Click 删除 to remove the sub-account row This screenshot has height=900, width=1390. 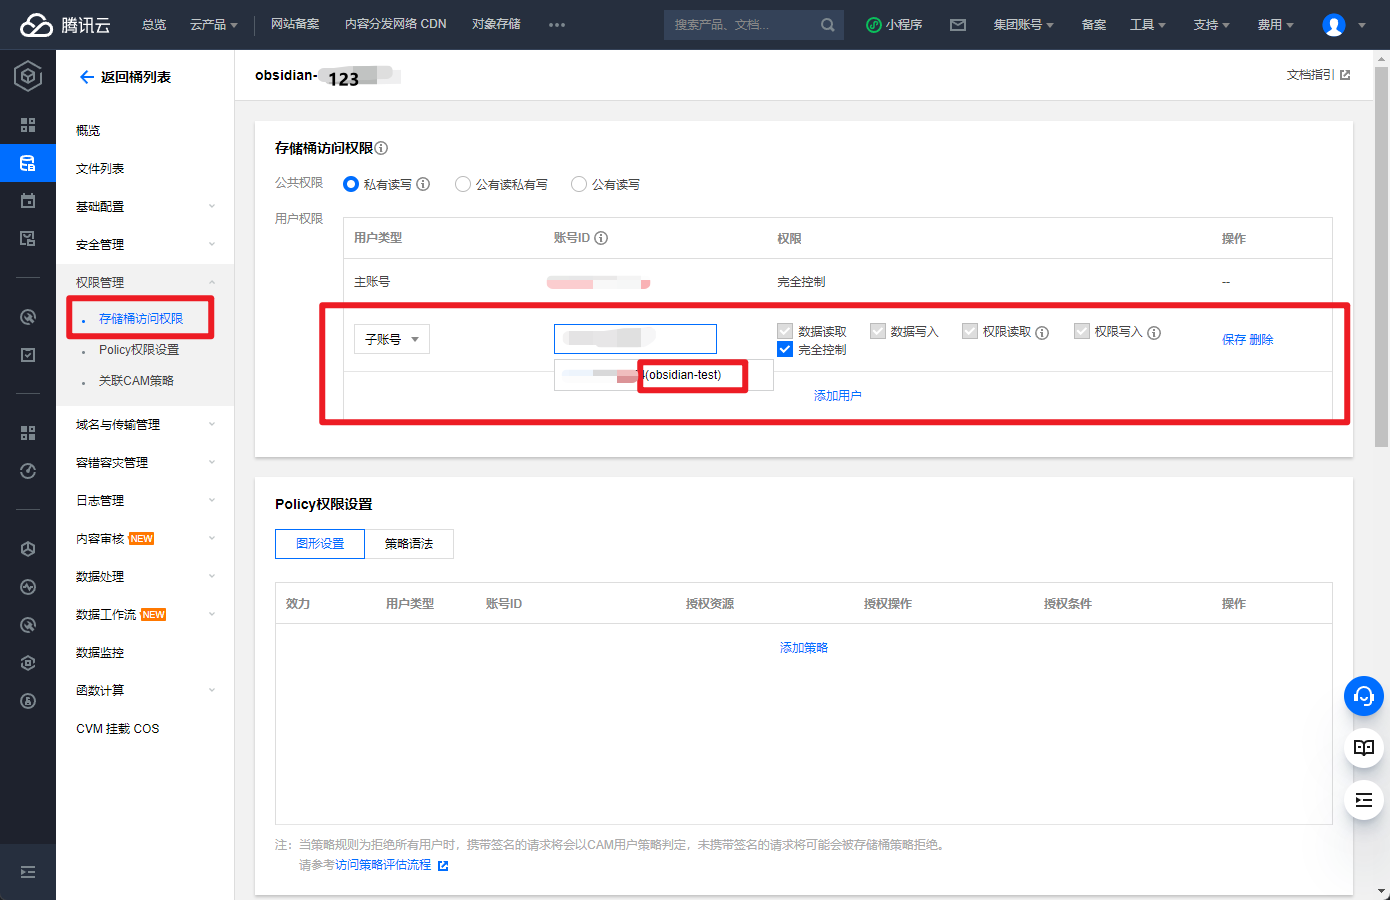click(1262, 340)
